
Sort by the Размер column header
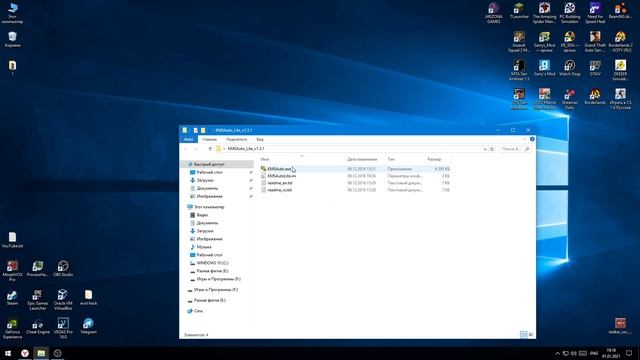coord(434,159)
